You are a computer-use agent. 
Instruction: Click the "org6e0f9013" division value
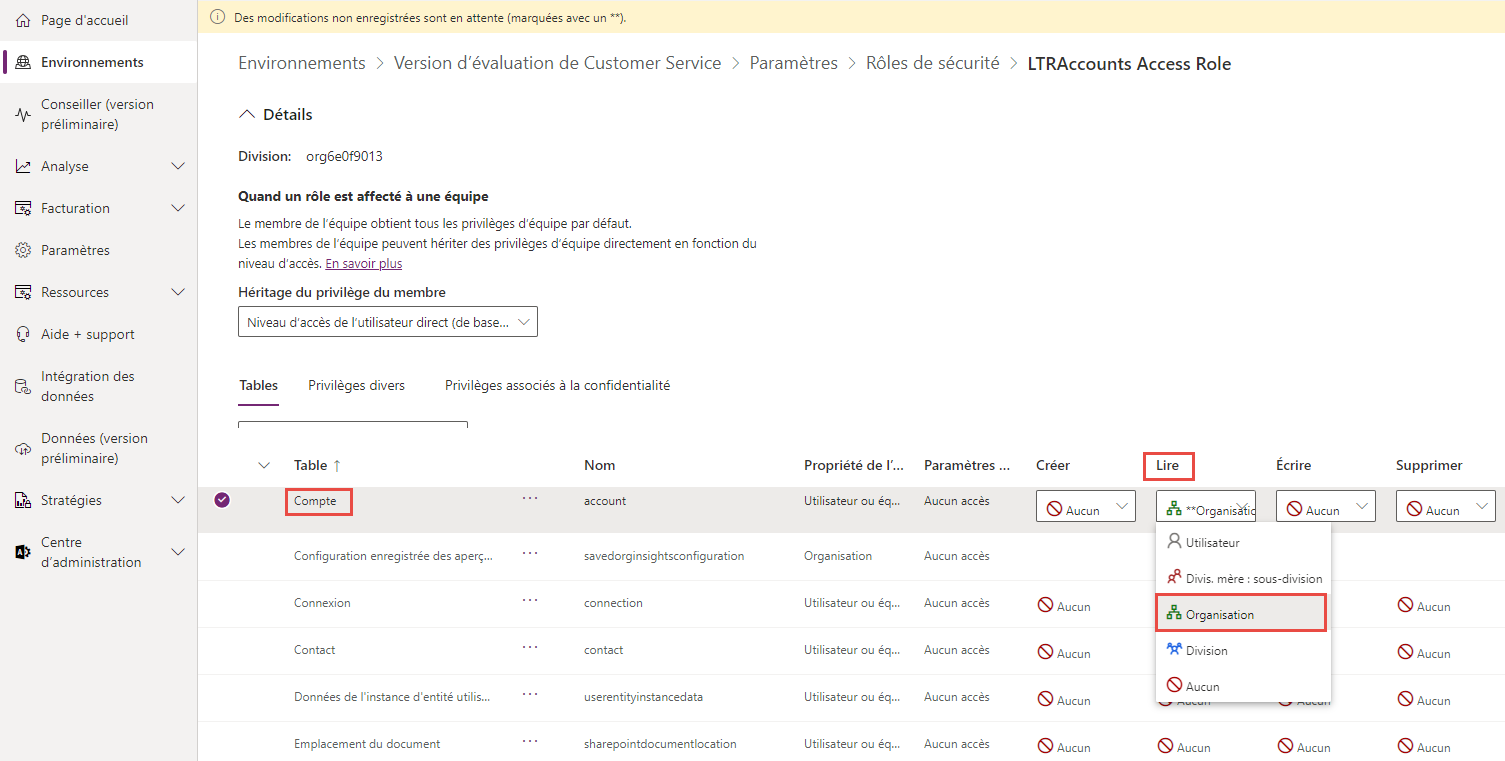point(344,156)
